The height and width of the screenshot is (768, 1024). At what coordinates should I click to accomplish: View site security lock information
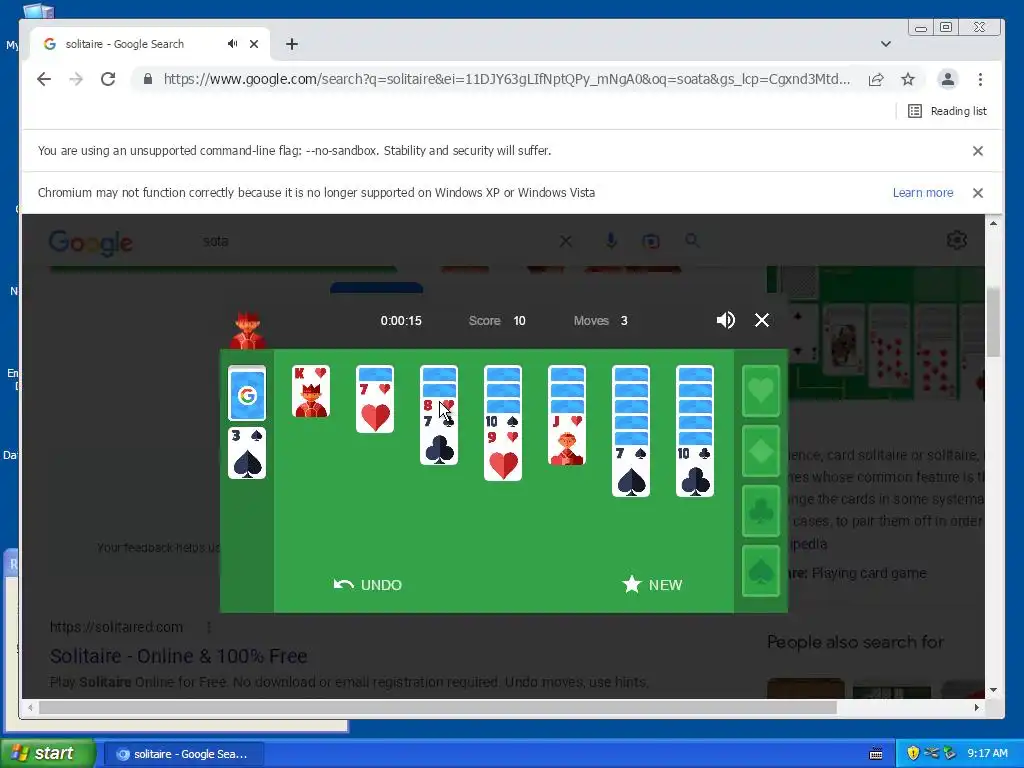click(148, 79)
